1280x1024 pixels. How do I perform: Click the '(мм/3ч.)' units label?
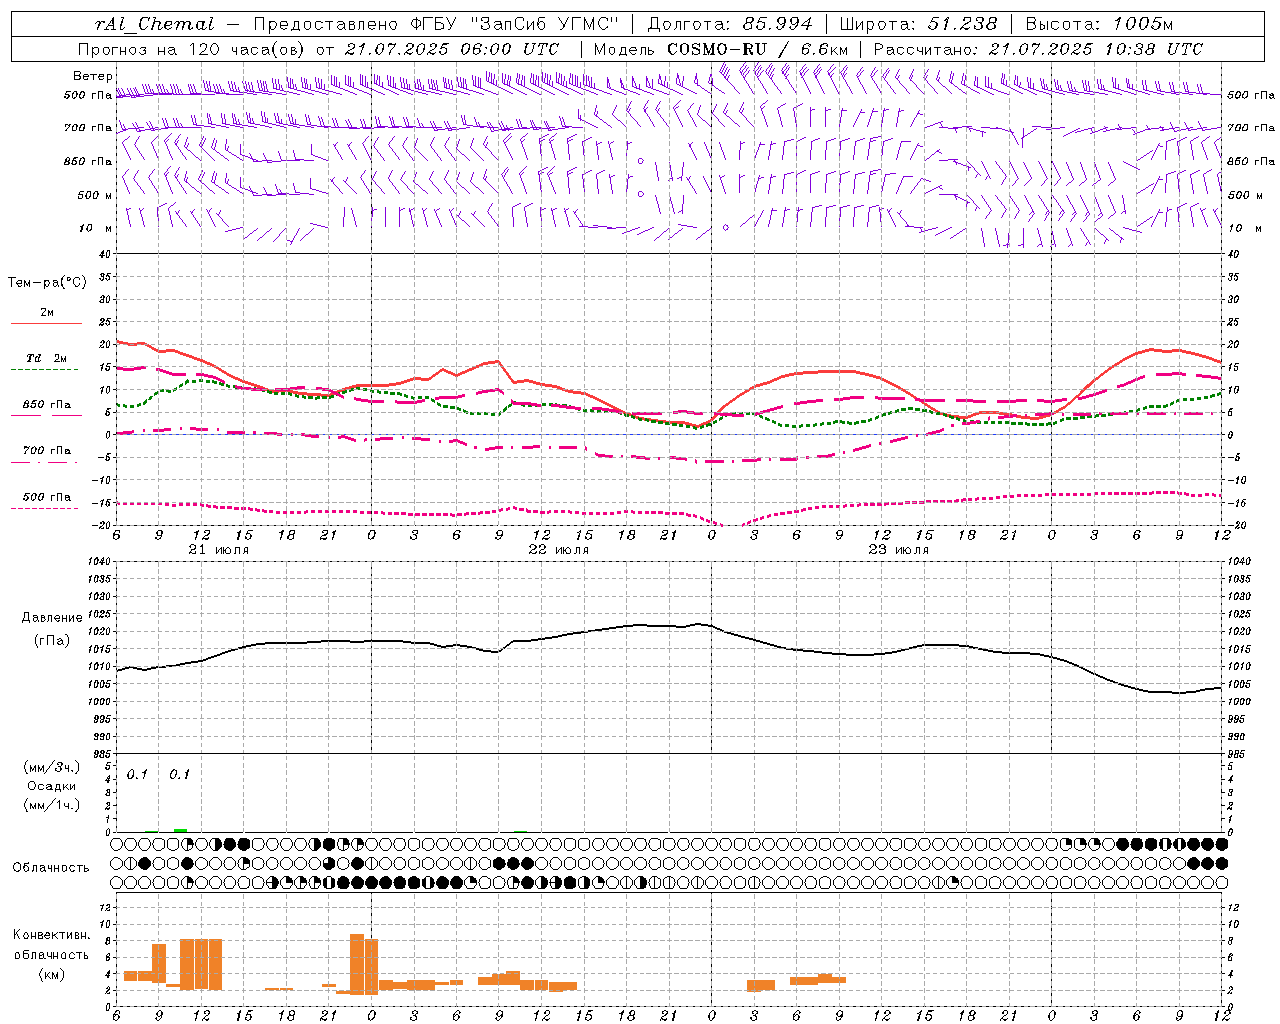[52, 767]
